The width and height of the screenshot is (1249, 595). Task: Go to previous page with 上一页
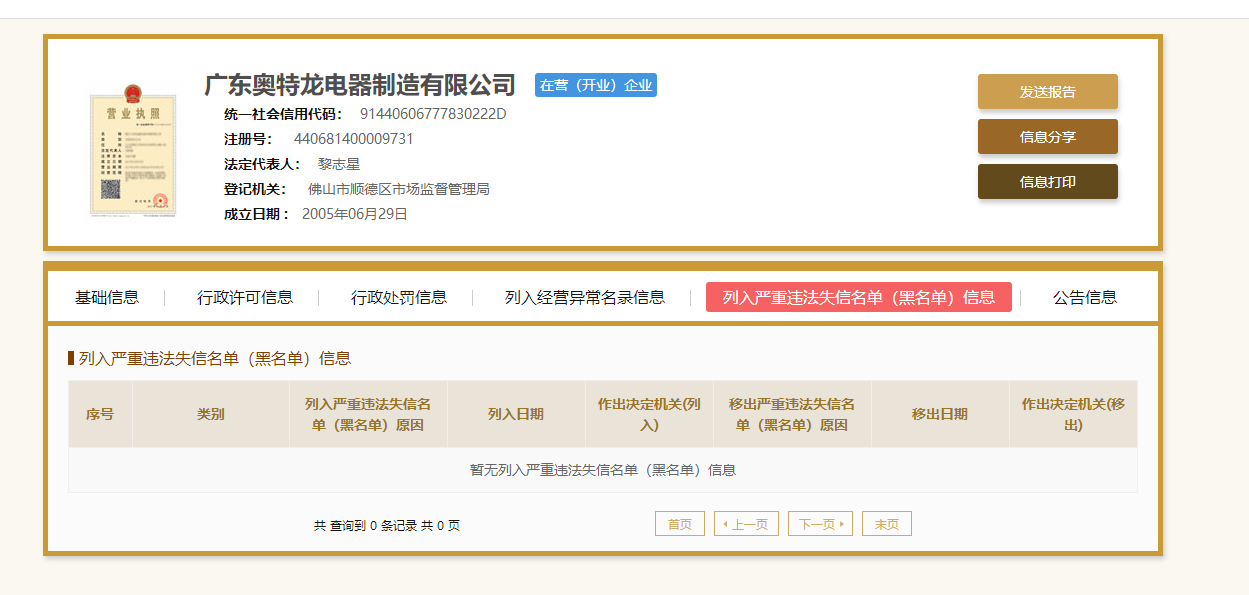746,524
